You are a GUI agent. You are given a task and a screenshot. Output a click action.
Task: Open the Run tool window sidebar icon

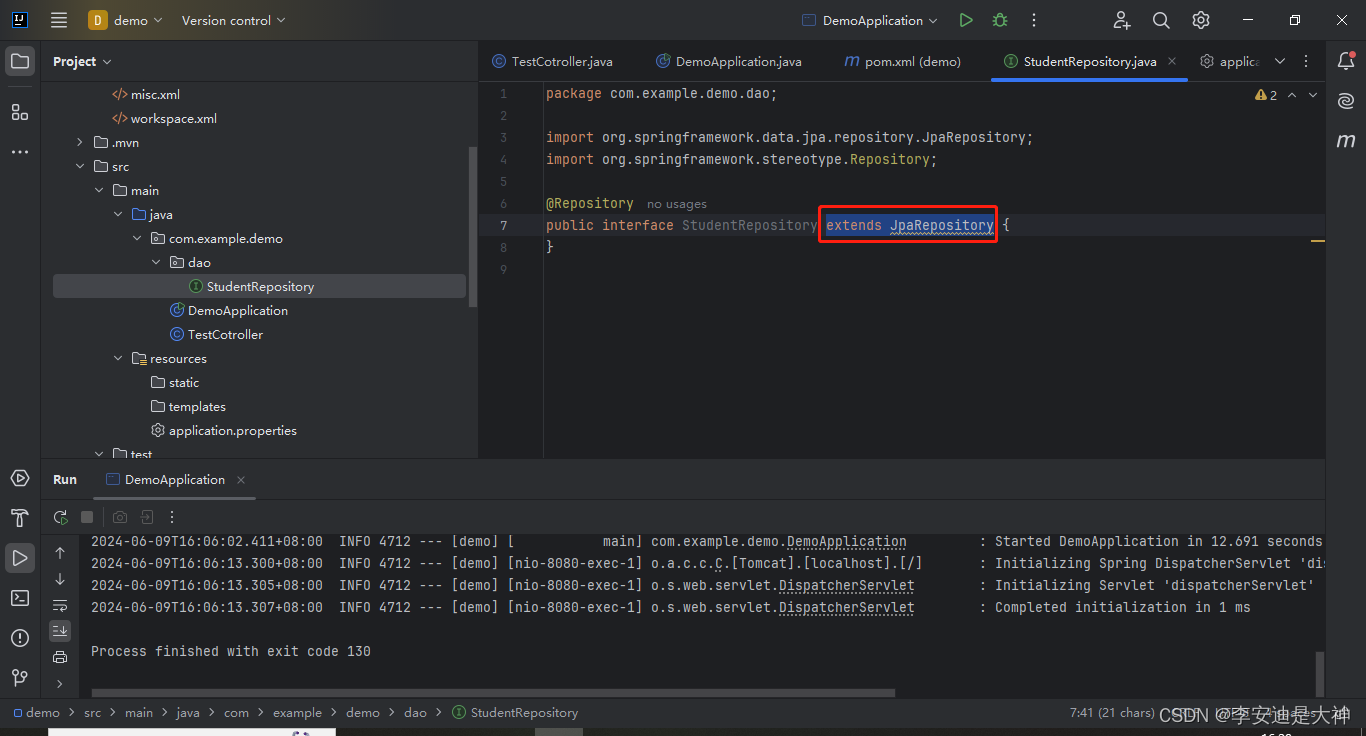[20, 558]
